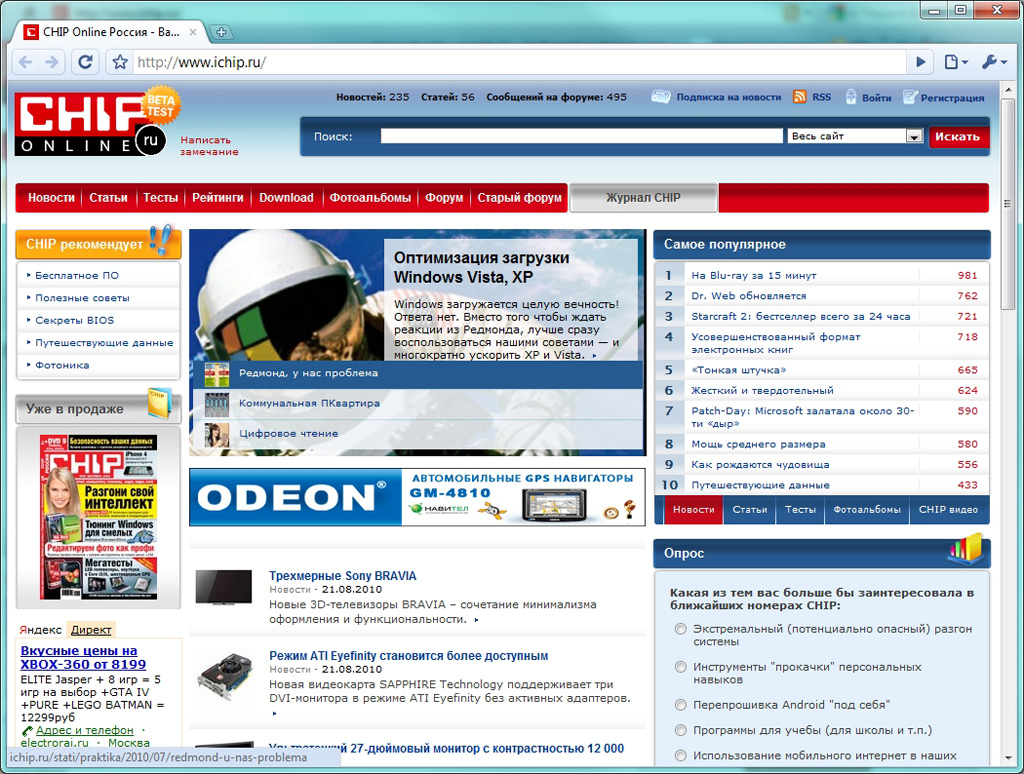Open the Старый форум menu item
Viewport: 1024px width, 774px height.
(x=519, y=198)
